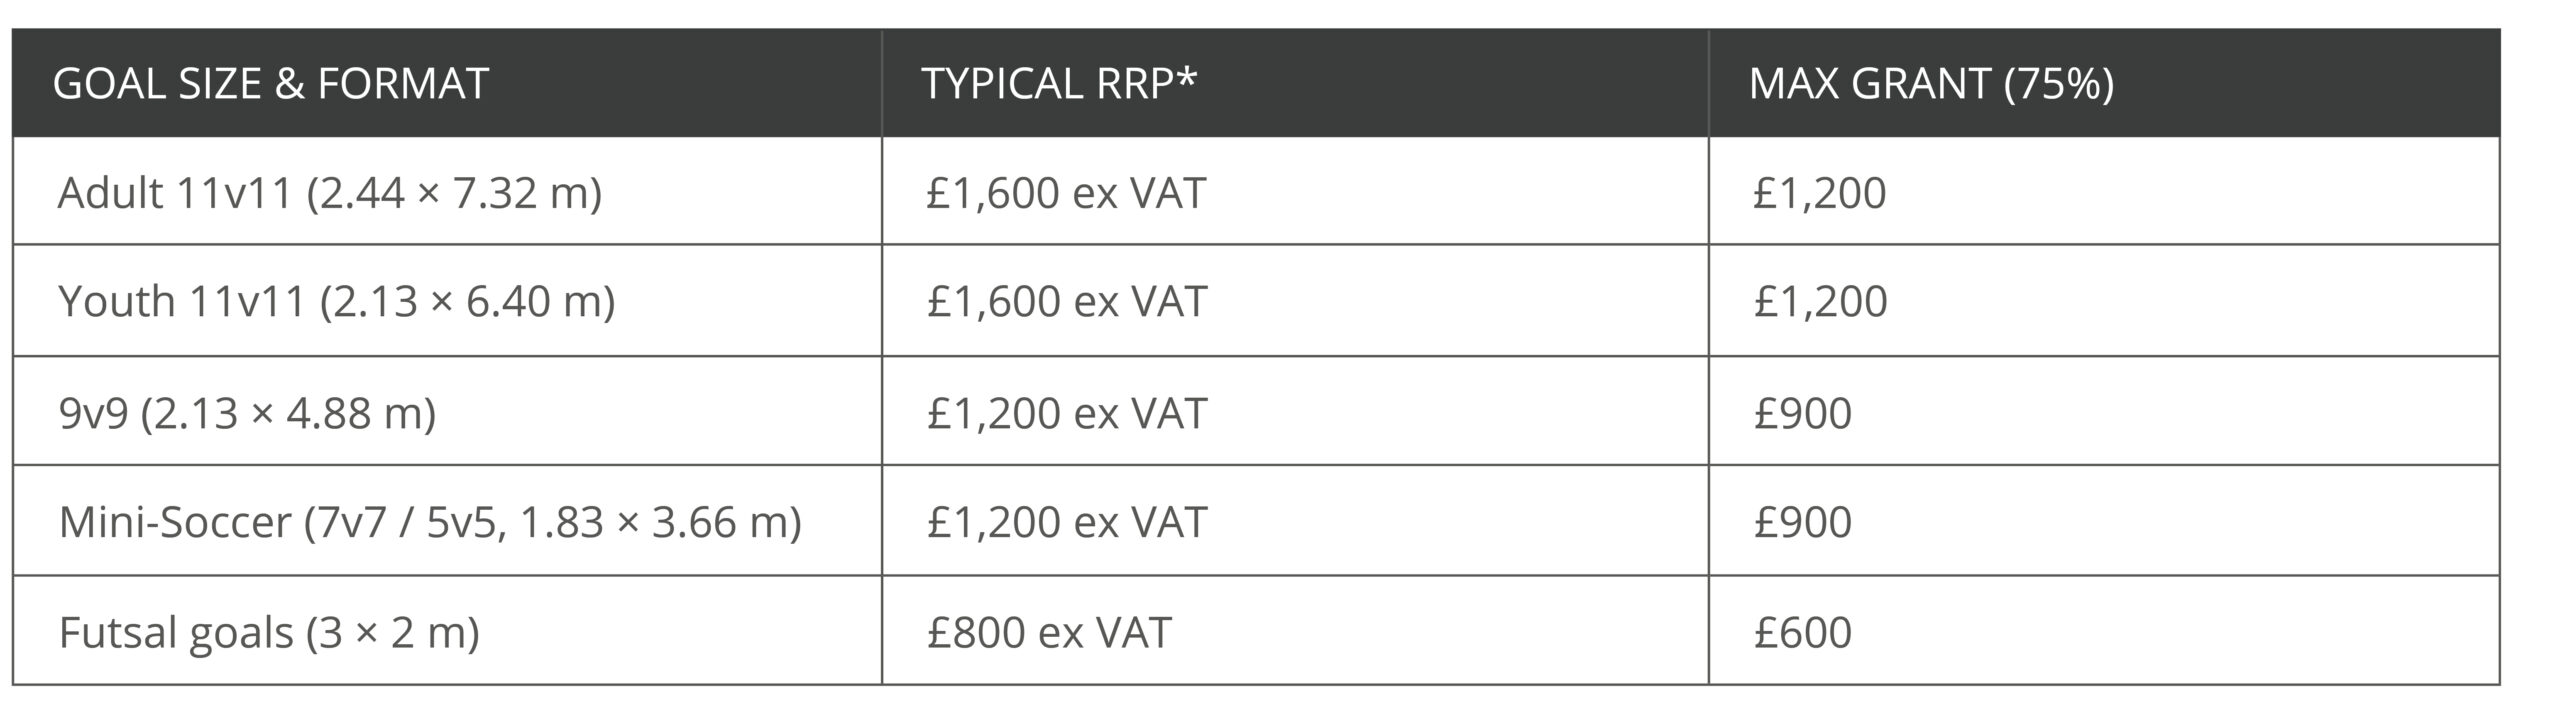Screen dimensions: 2560x704
Task: Select the Mini-Soccer £1,200 ex VAT price
Action: tap(1067, 522)
